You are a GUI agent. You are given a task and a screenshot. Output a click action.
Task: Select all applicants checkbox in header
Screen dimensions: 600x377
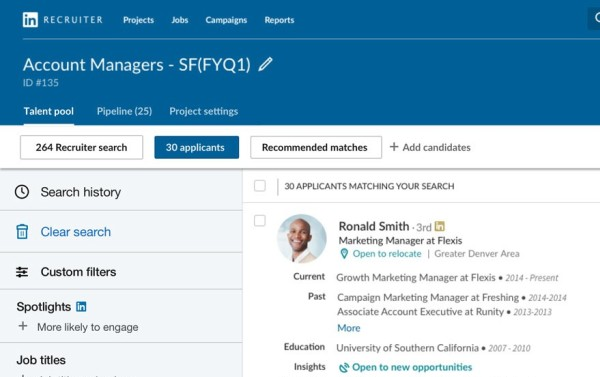click(260, 186)
